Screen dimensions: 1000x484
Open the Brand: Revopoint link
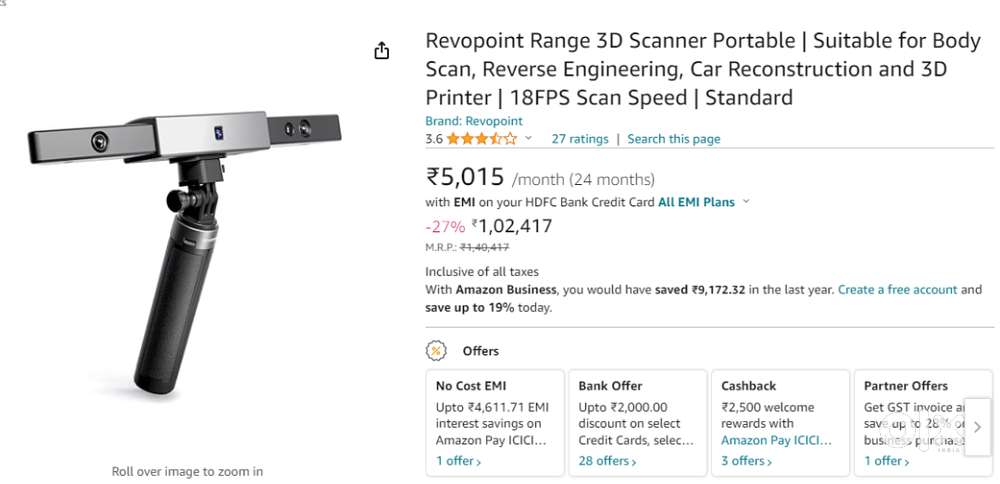473,121
